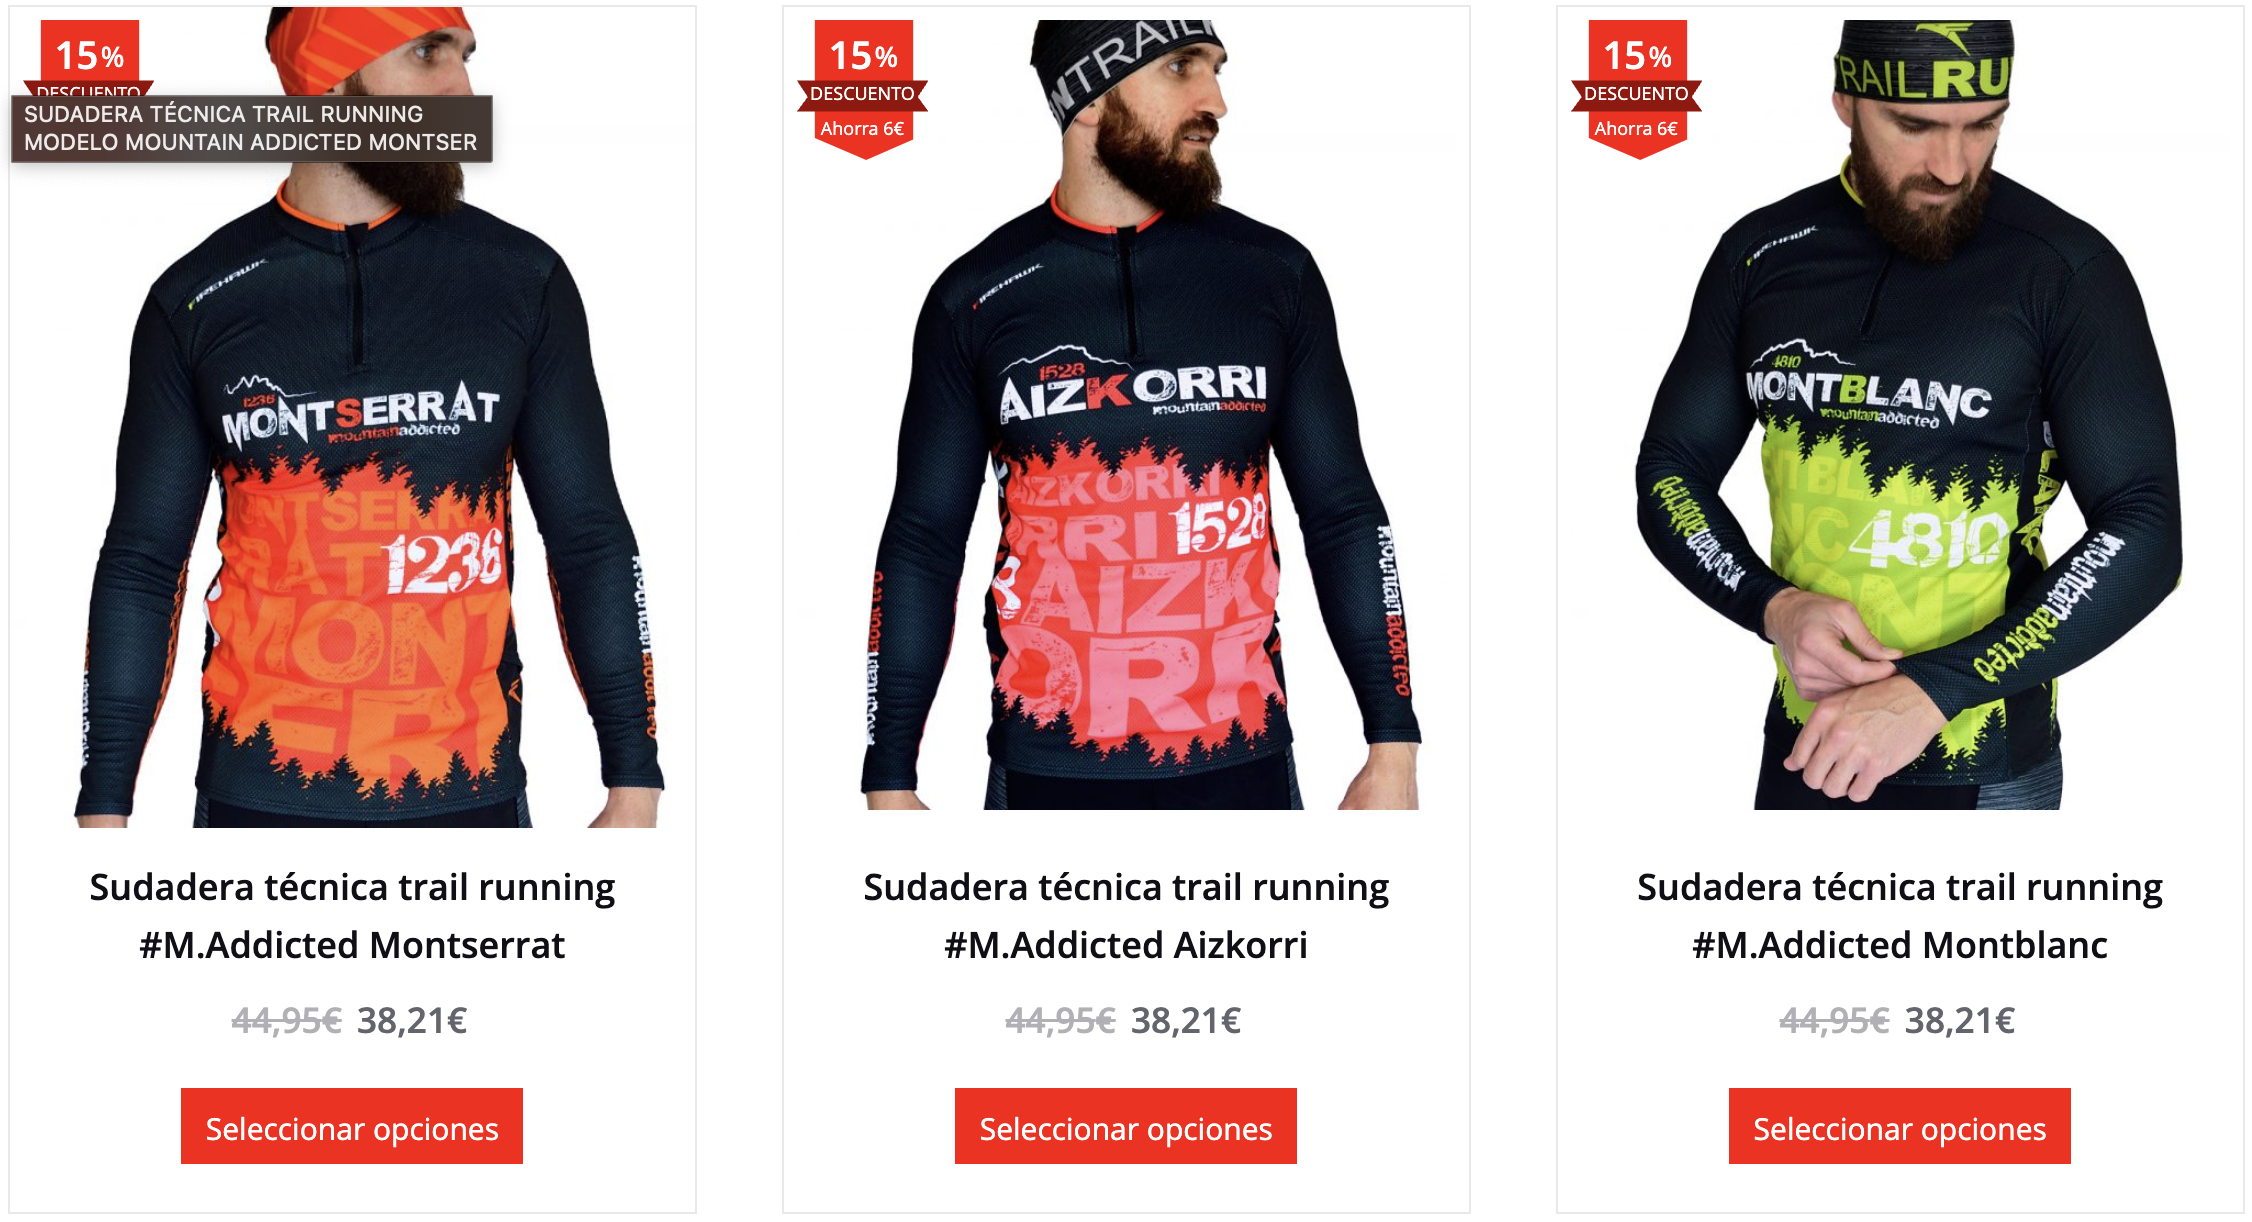Click Seleccionar opciones for Montserrat sweatshirt
Image resolution: width=2252 pixels, height=1222 pixels.
(352, 1127)
